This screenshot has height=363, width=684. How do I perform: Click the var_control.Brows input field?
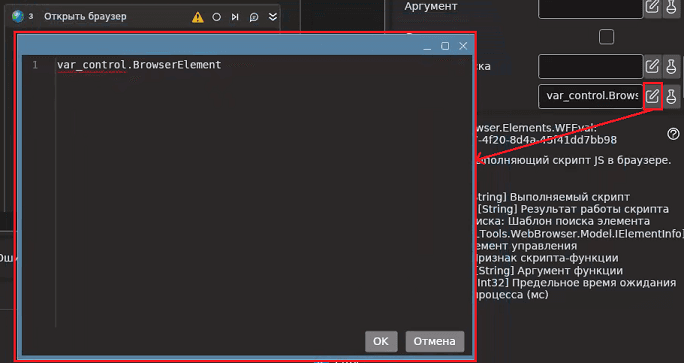[x=590, y=96]
